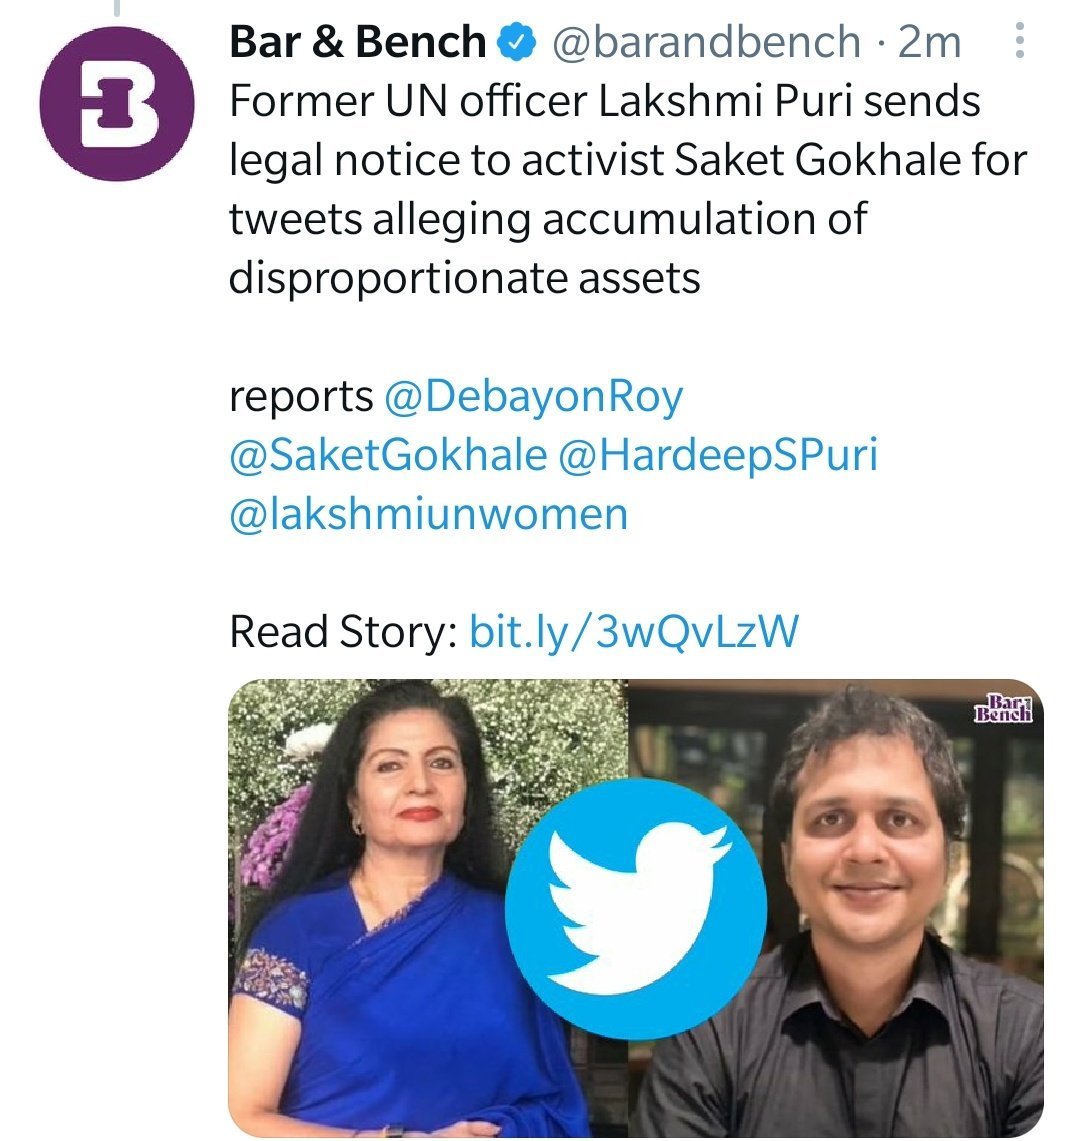Screen dimensions: 1078x1141
Task: Click "disproportionate assets" text in the tweet
Action: pyautogui.click(x=464, y=279)
